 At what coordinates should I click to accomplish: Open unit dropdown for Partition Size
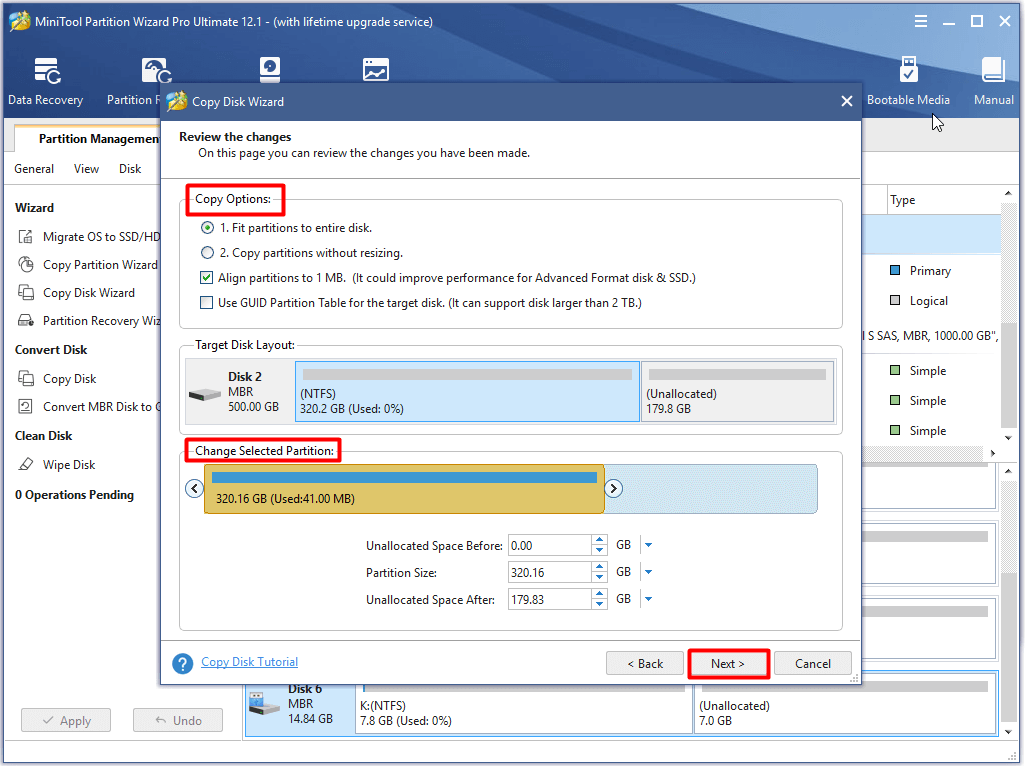point(648,572)
